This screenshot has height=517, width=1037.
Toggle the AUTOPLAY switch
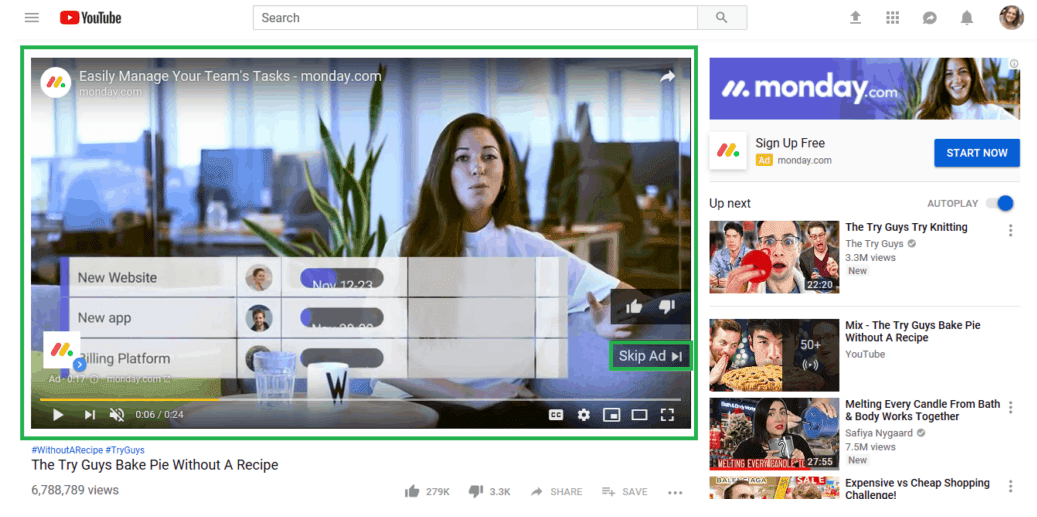[1000, 204]
